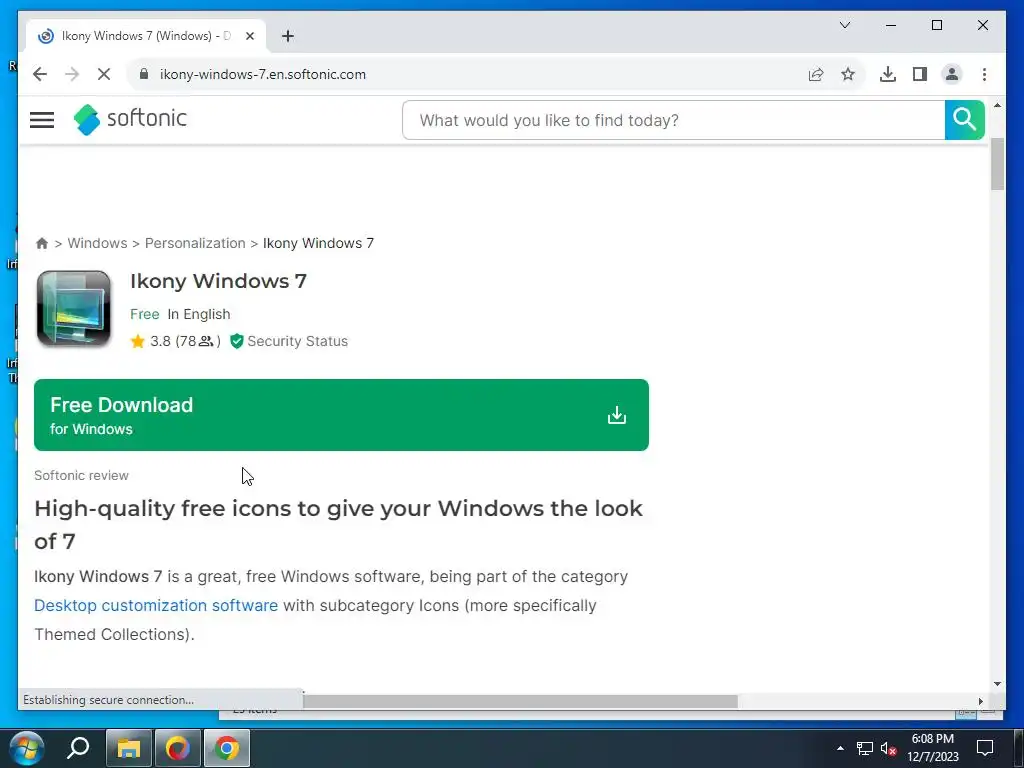Image resolution: width=1024 pixels, height=768 pixels.
Task: Click the page vertical scrollbar thumb
Action: tap(997, 165)
